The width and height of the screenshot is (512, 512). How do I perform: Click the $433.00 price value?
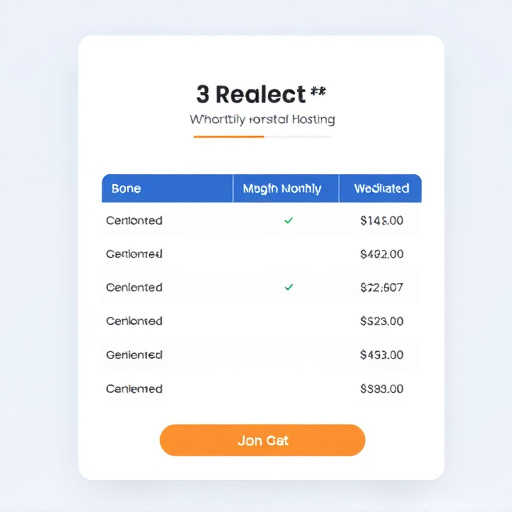coord(382,355)
